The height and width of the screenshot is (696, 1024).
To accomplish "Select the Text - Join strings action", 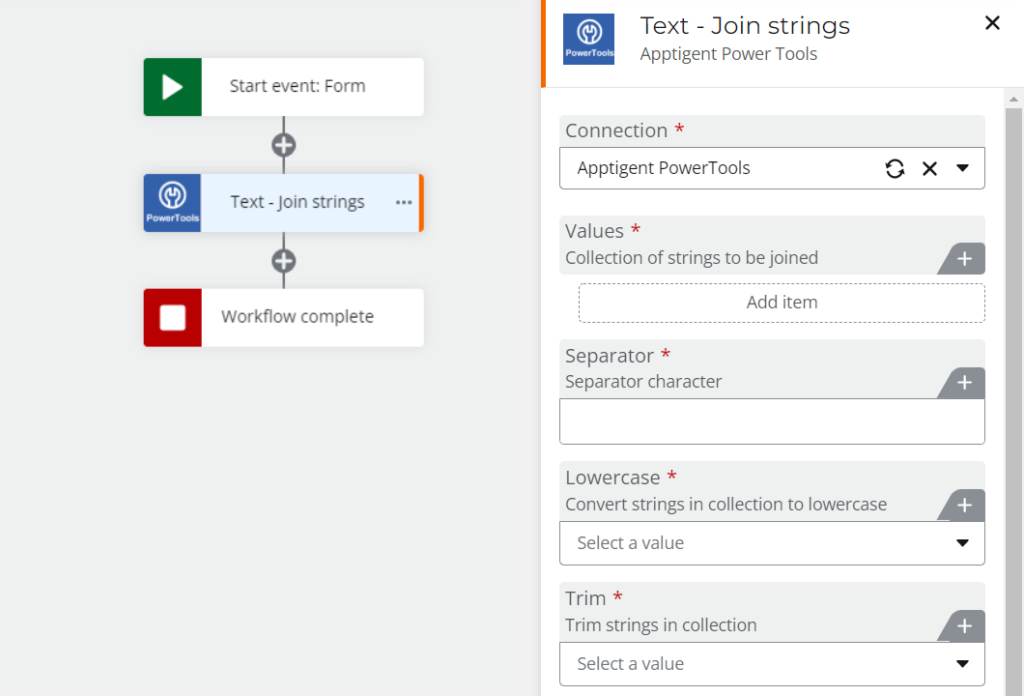I will coord(283,203).
